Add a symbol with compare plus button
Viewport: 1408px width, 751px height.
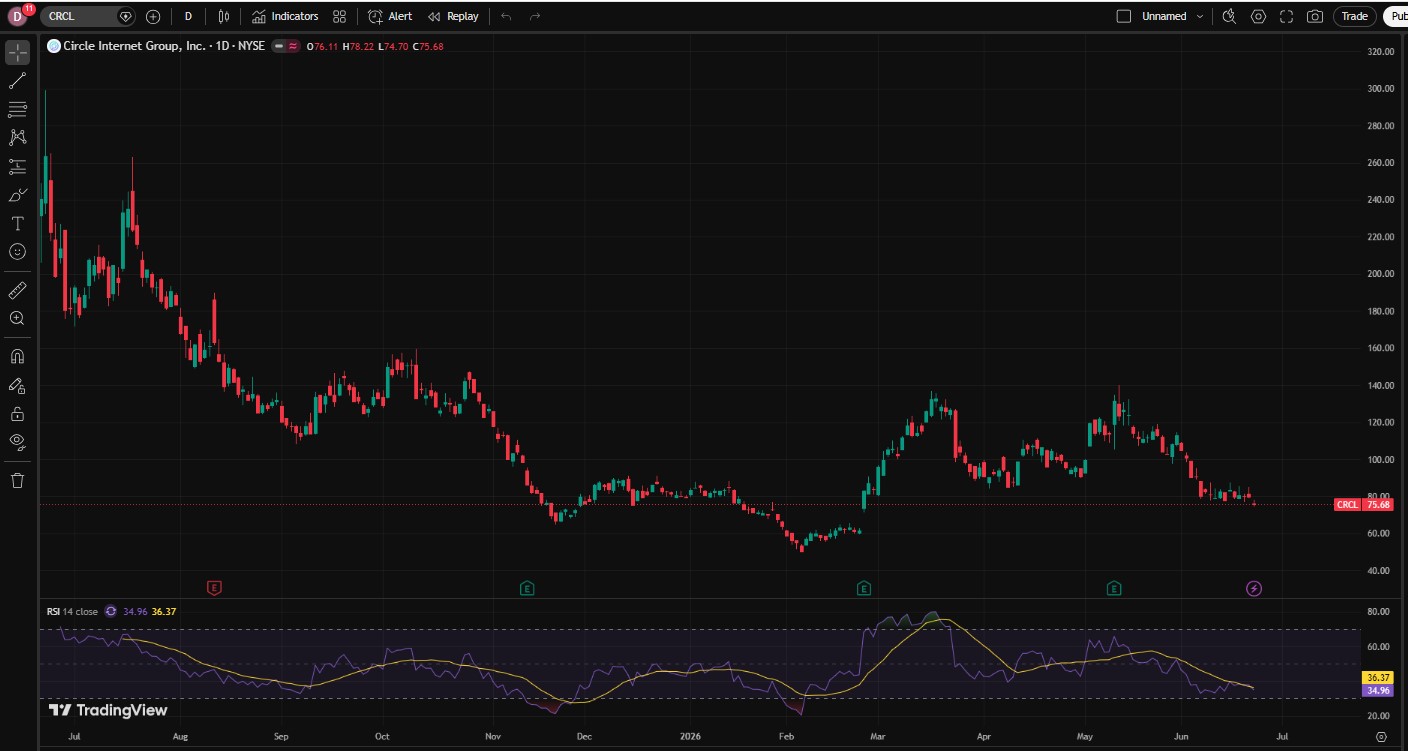click(153, 17)
